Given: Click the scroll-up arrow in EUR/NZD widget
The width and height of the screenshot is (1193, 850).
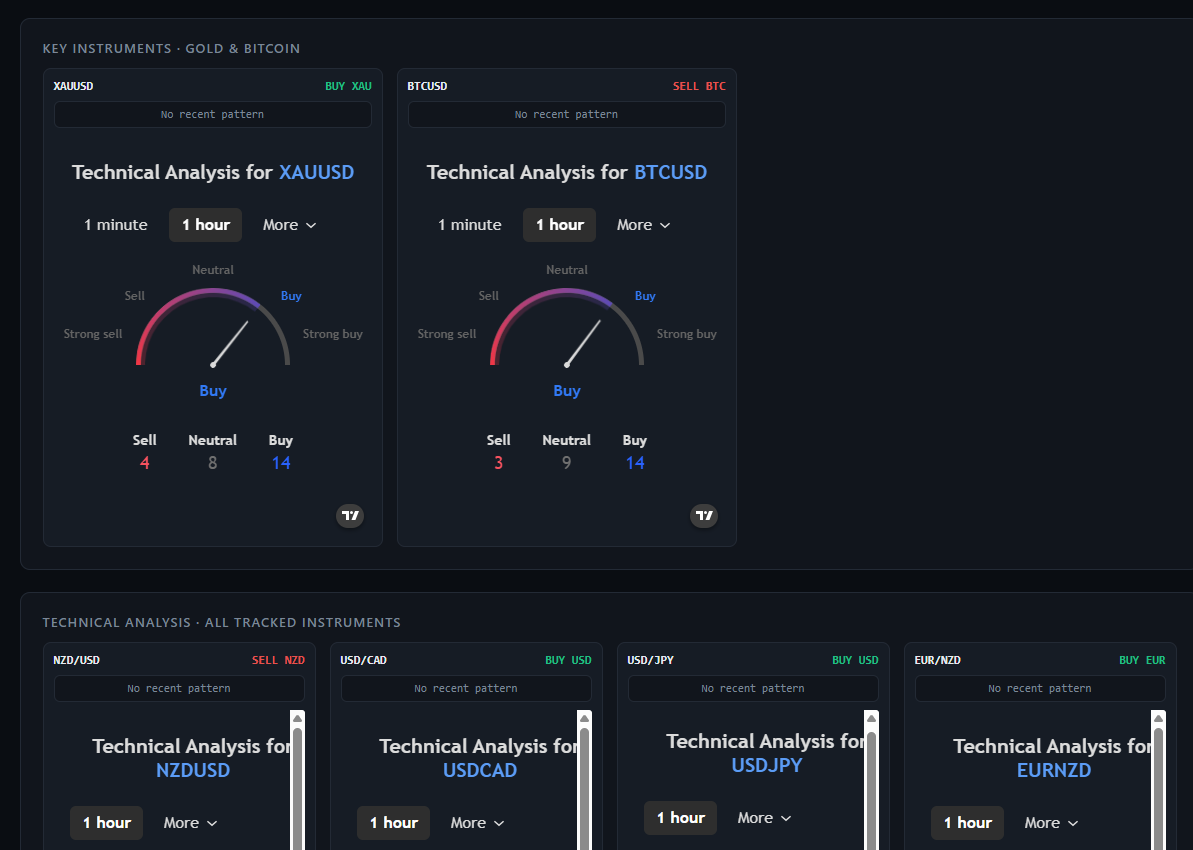Looking at the screenshot, I should 1158,718.
